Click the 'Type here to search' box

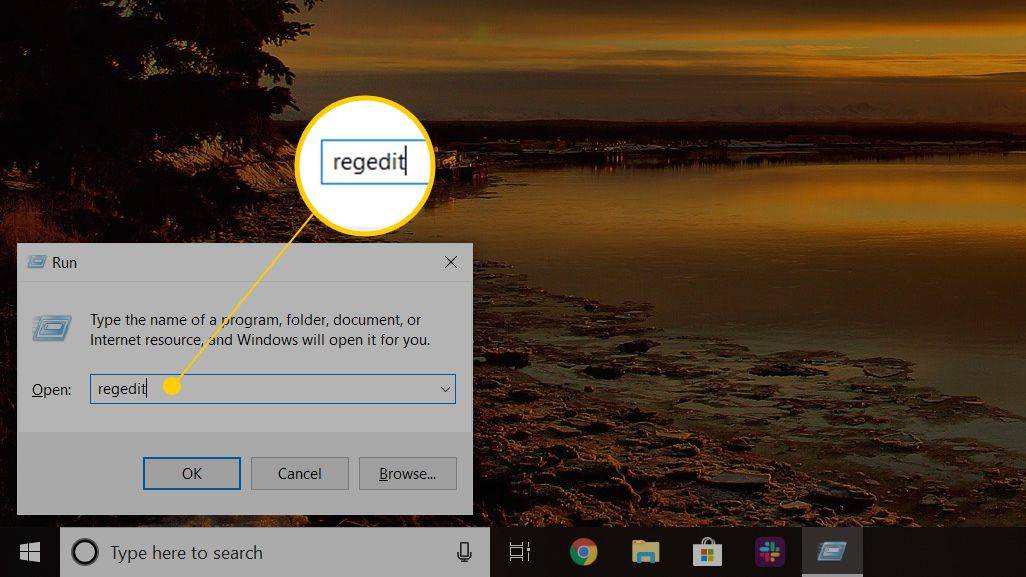(x=270, y=552)
